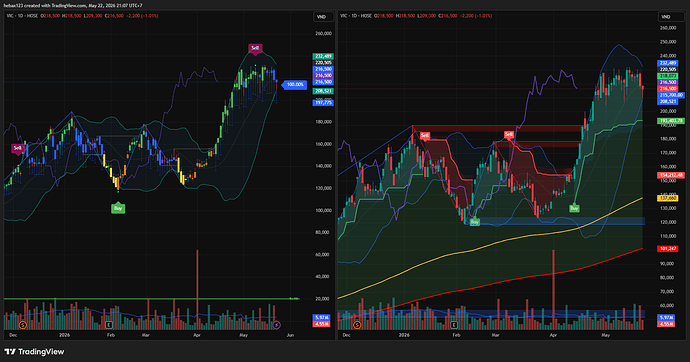Click the orange S event icon on right chart
Screen dimensions: 690x362
click(357, 325)
